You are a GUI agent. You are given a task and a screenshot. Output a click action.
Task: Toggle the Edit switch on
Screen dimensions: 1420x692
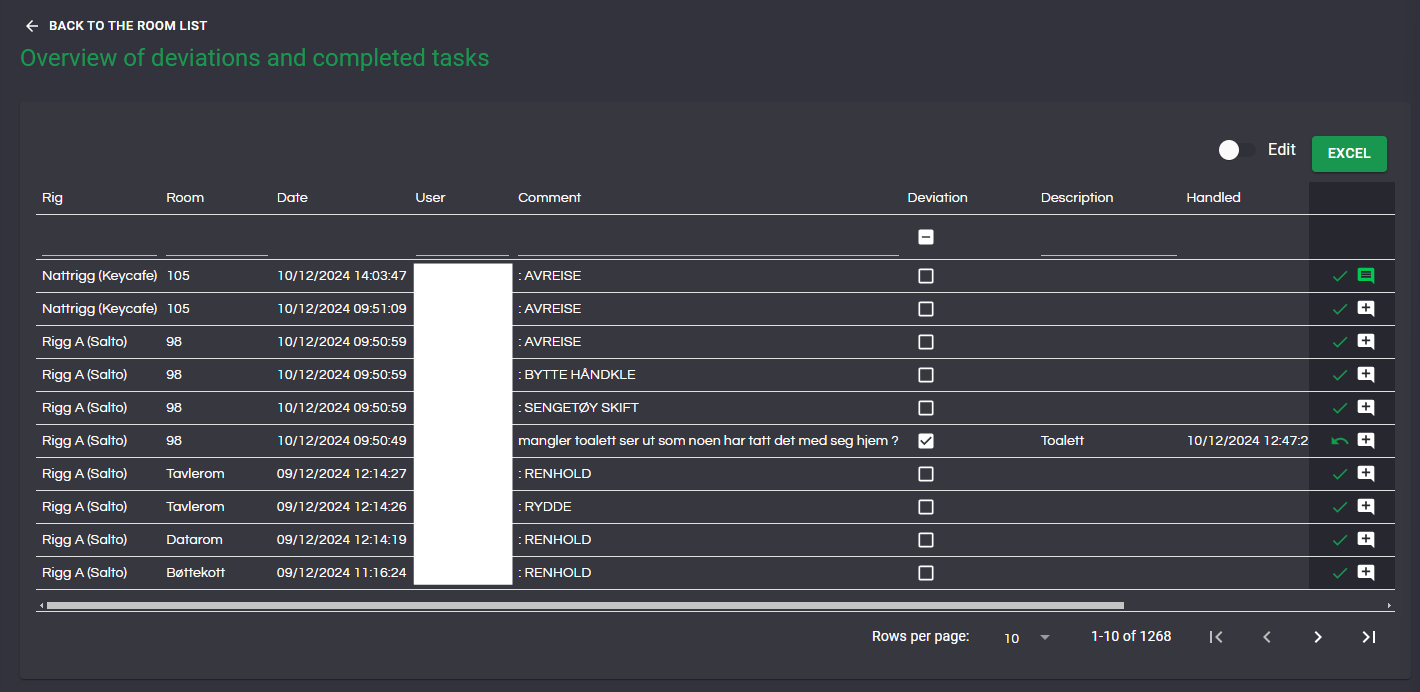[x=1236, y=150]
